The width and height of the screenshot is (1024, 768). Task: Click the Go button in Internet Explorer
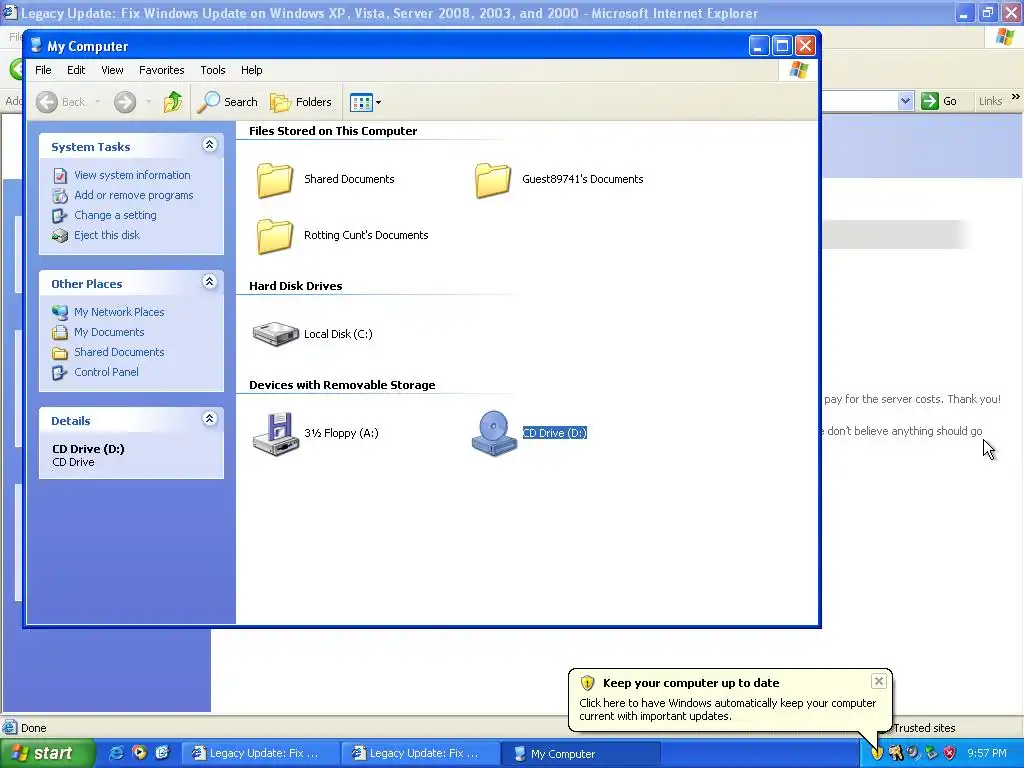(x=939, y=101)
